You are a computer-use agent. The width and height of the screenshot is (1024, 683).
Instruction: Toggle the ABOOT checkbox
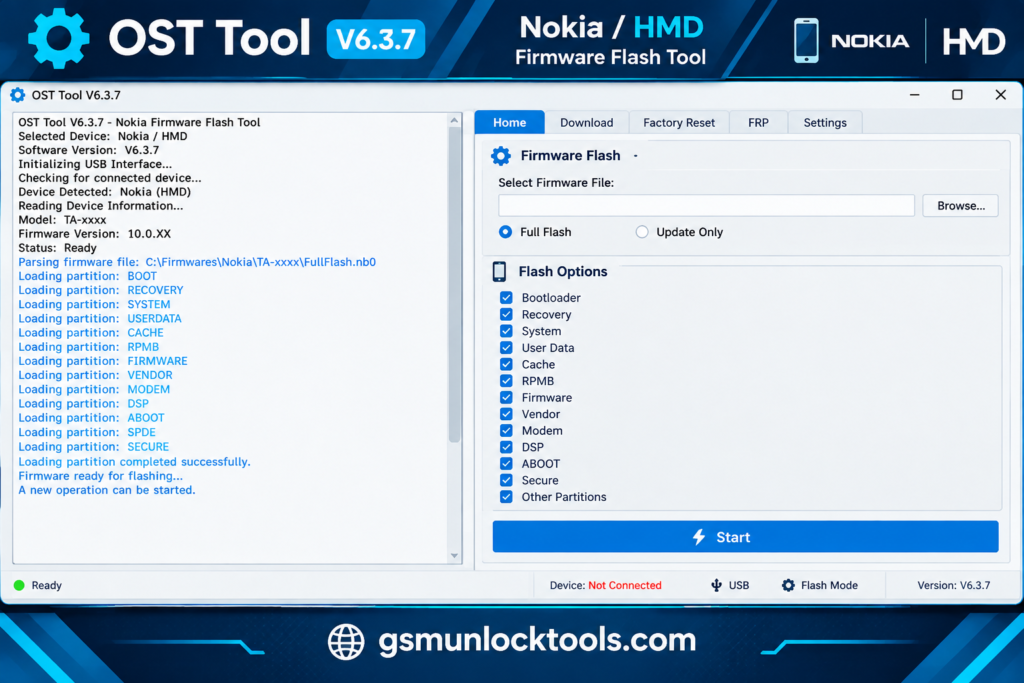(506, 464)
